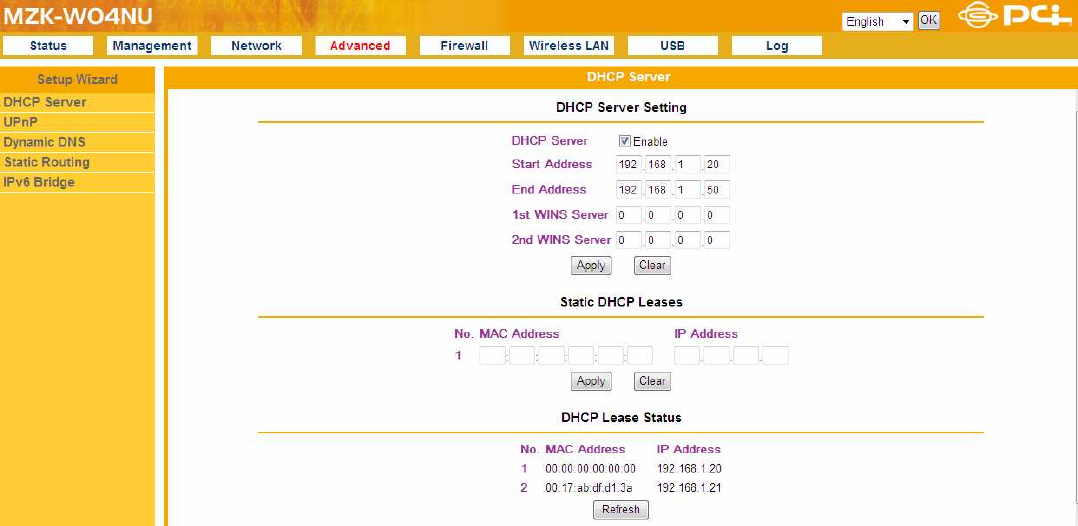Apply the DHCP Server Setting
The height and width of the screenshot is (526, 1078).
coord(591,265)
